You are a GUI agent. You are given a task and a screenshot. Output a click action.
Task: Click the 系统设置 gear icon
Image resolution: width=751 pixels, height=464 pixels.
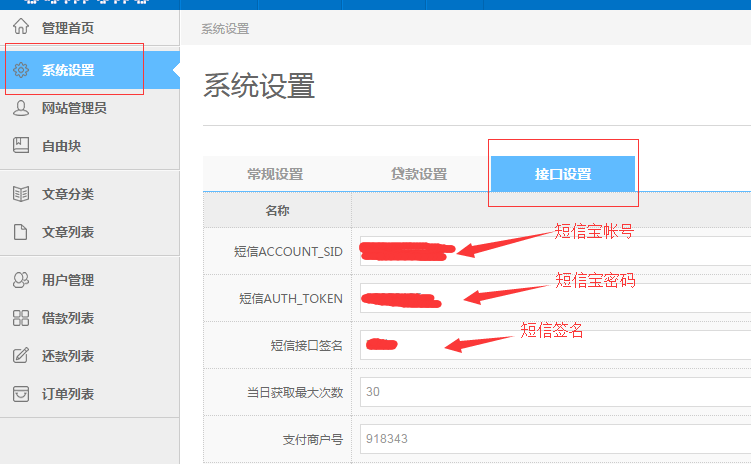[x=20, y=70]
